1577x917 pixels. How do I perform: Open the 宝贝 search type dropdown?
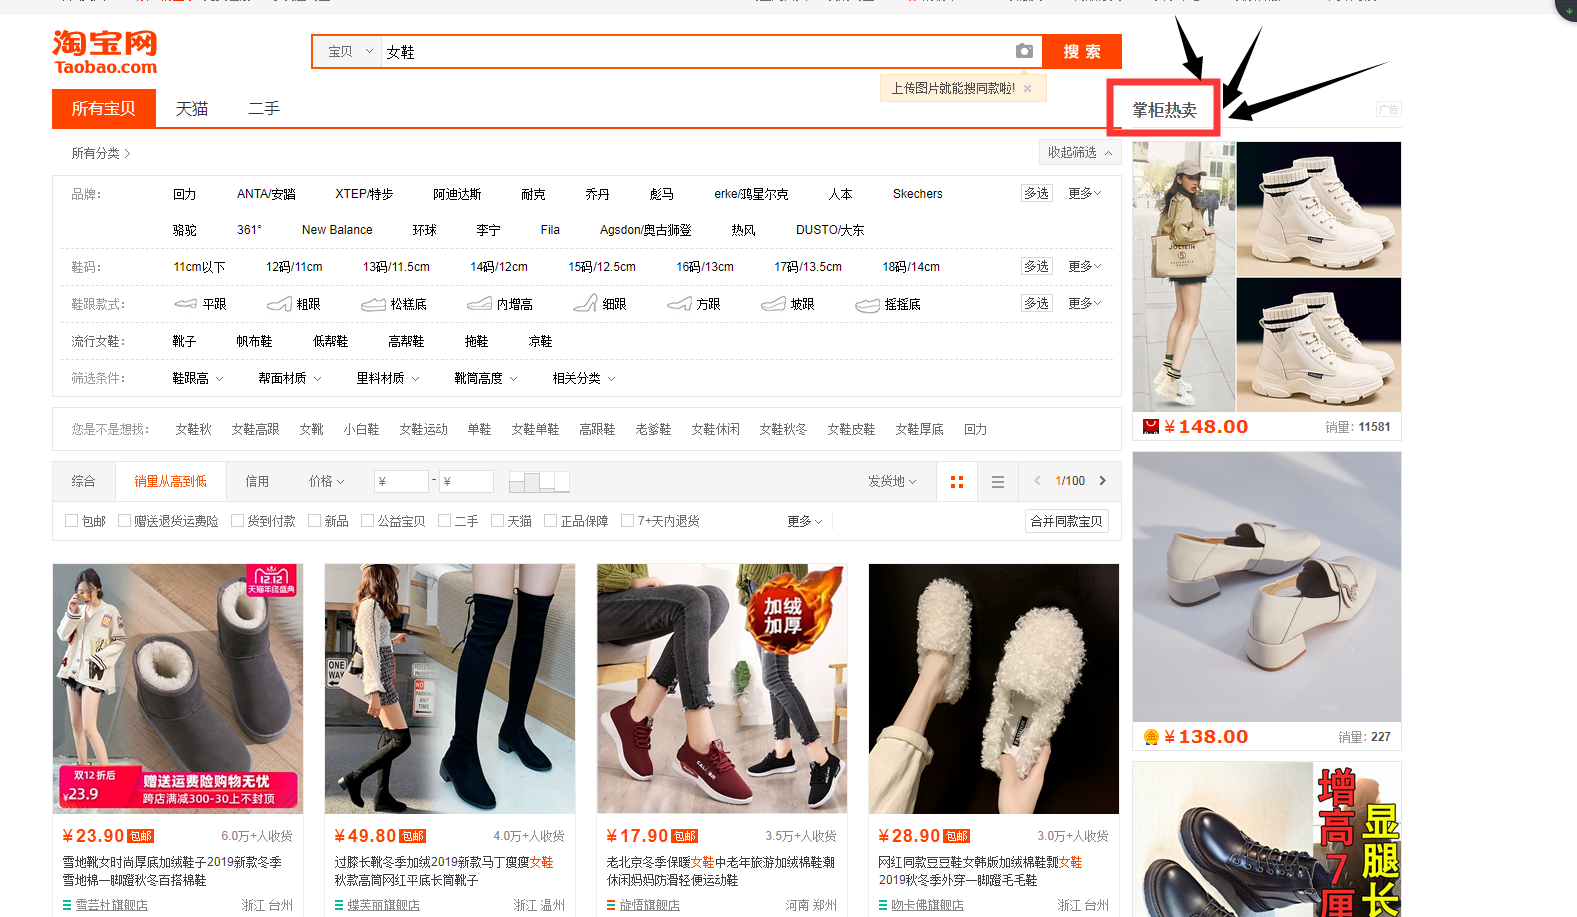click(x=349, y=52)
